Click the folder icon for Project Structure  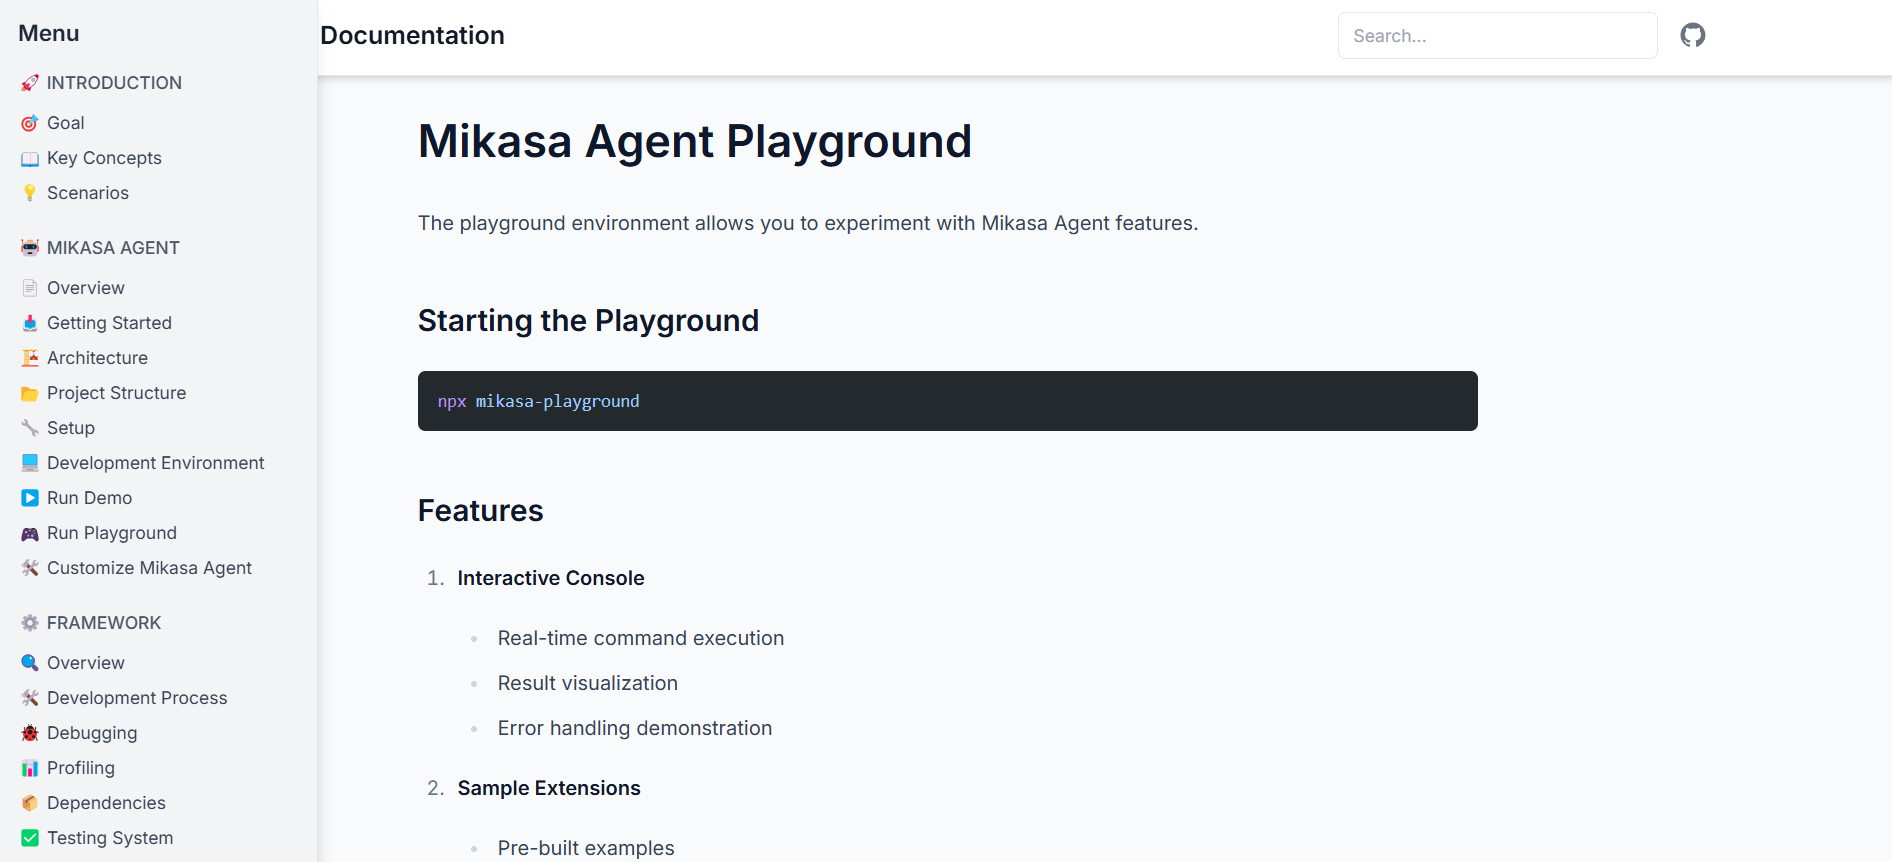[30, 394]
